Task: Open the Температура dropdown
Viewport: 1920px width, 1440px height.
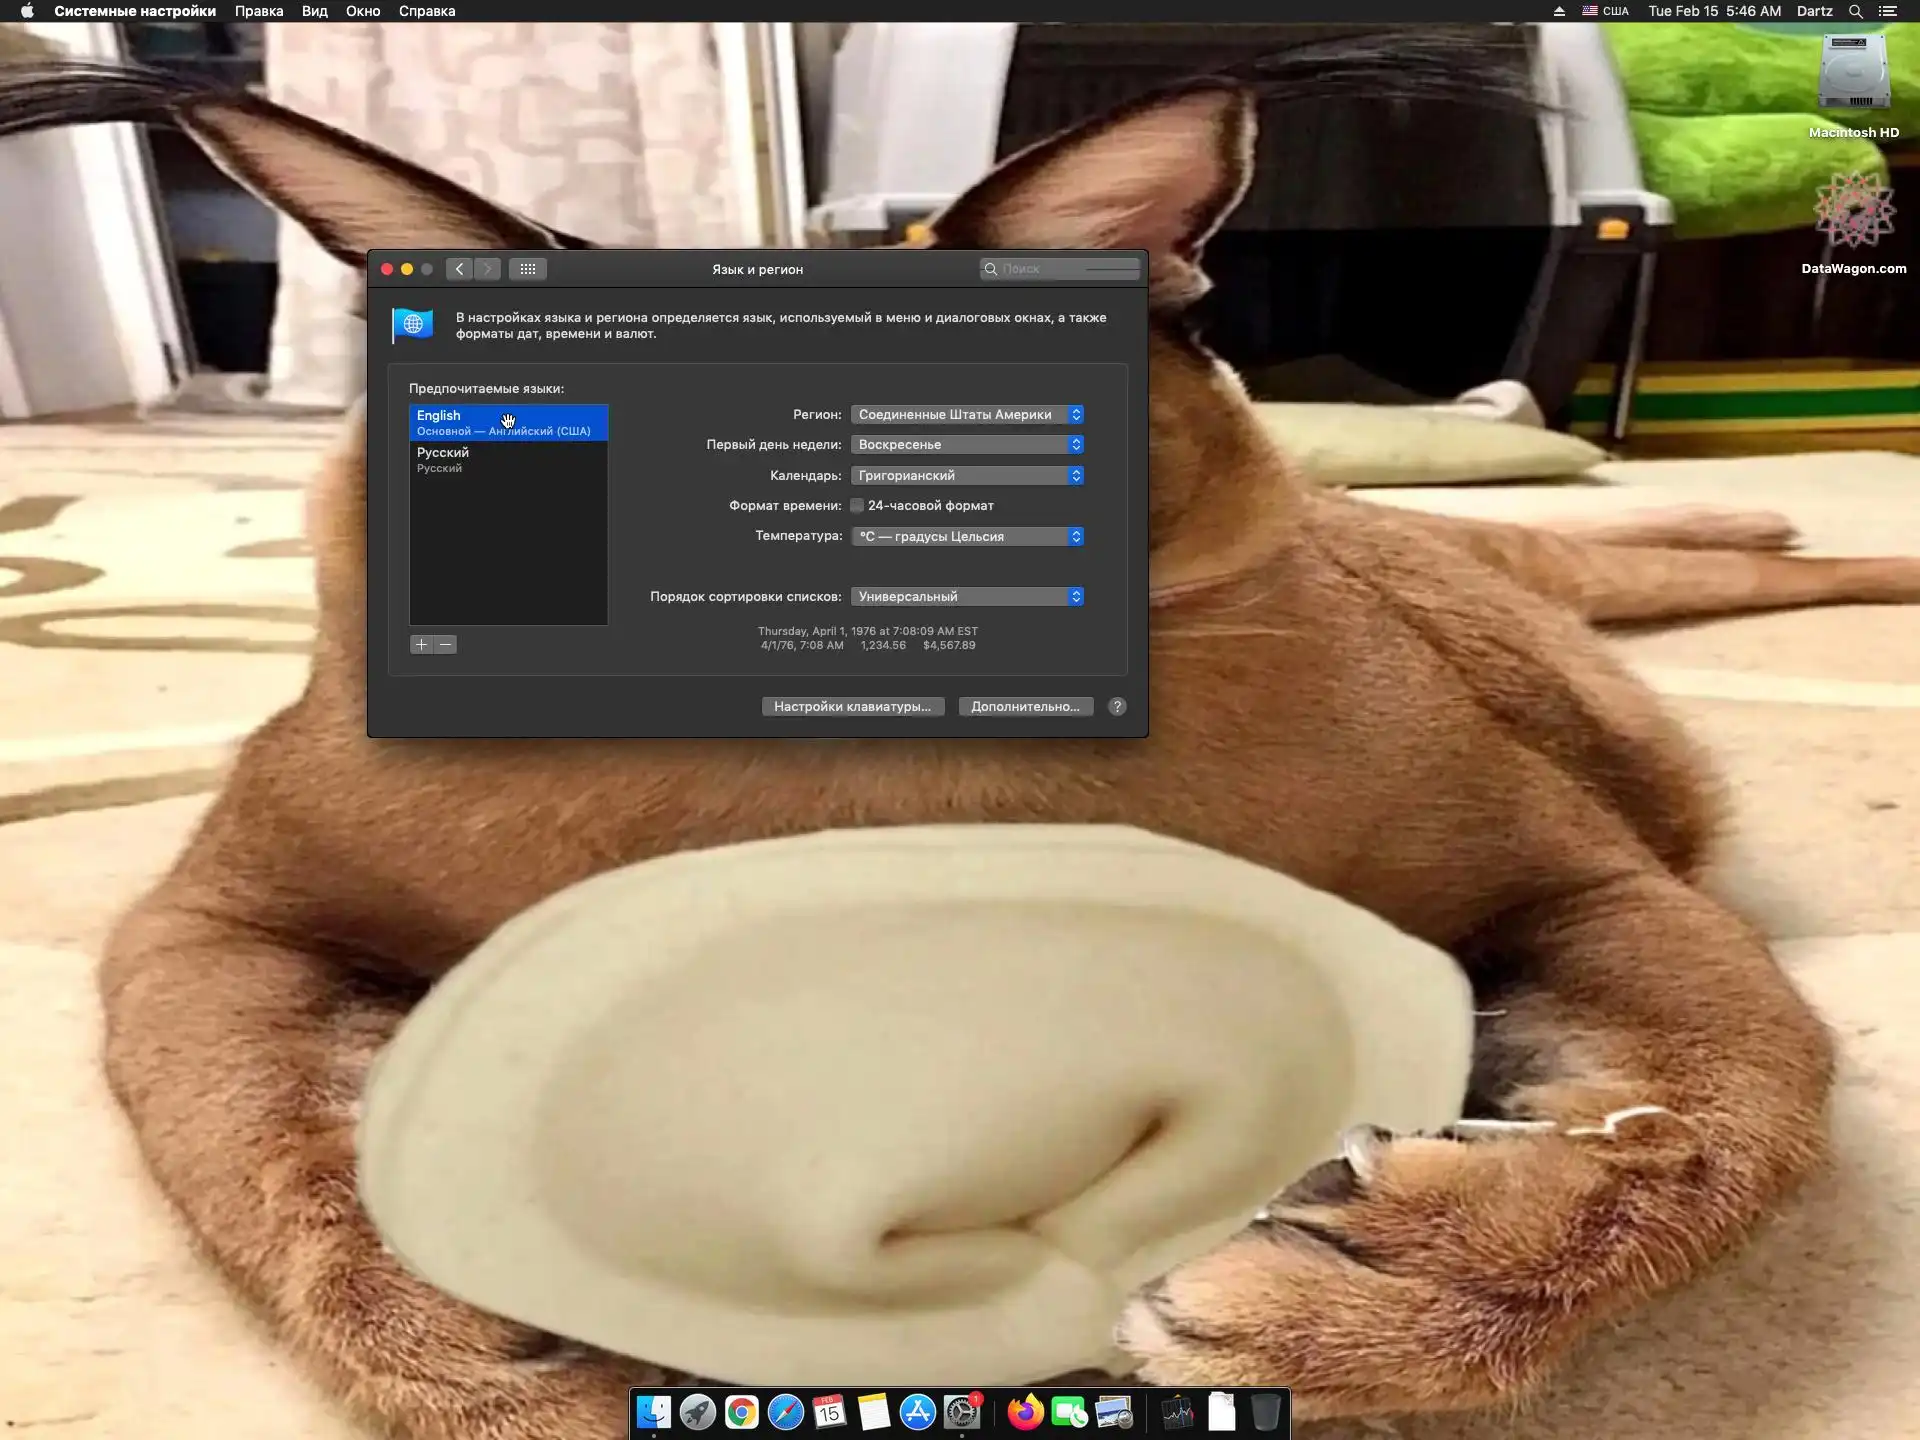Action: pyautogui.click(x=966, y=537)
